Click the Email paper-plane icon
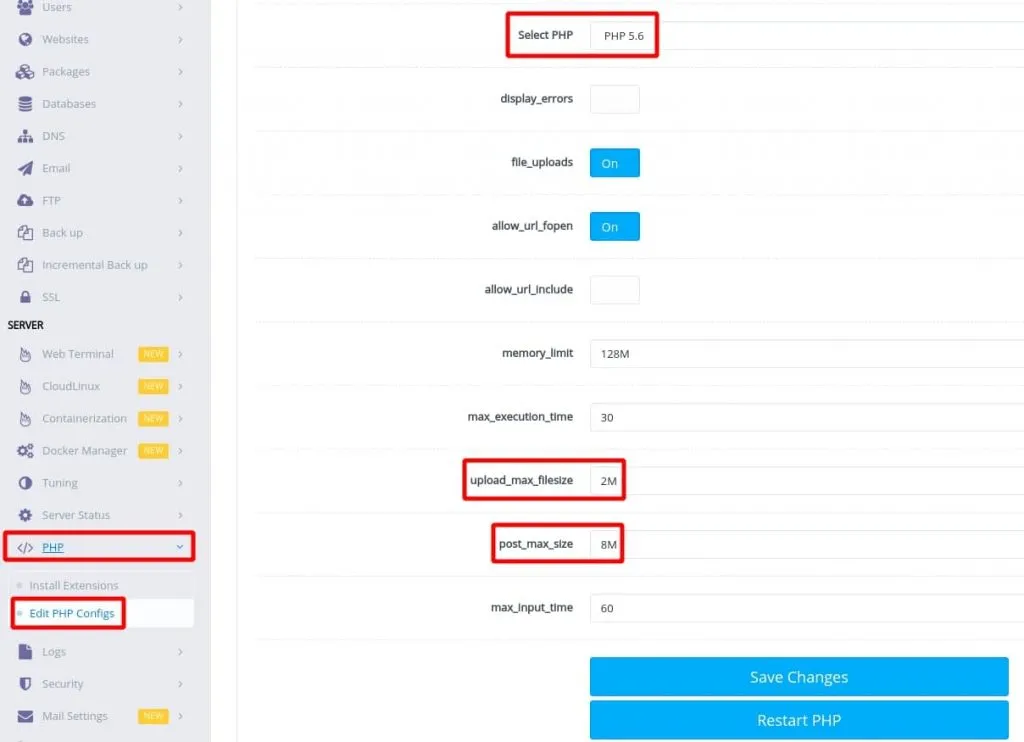Image resolution: width=1024 pixels, height=742 pixels. pos(26,169)
